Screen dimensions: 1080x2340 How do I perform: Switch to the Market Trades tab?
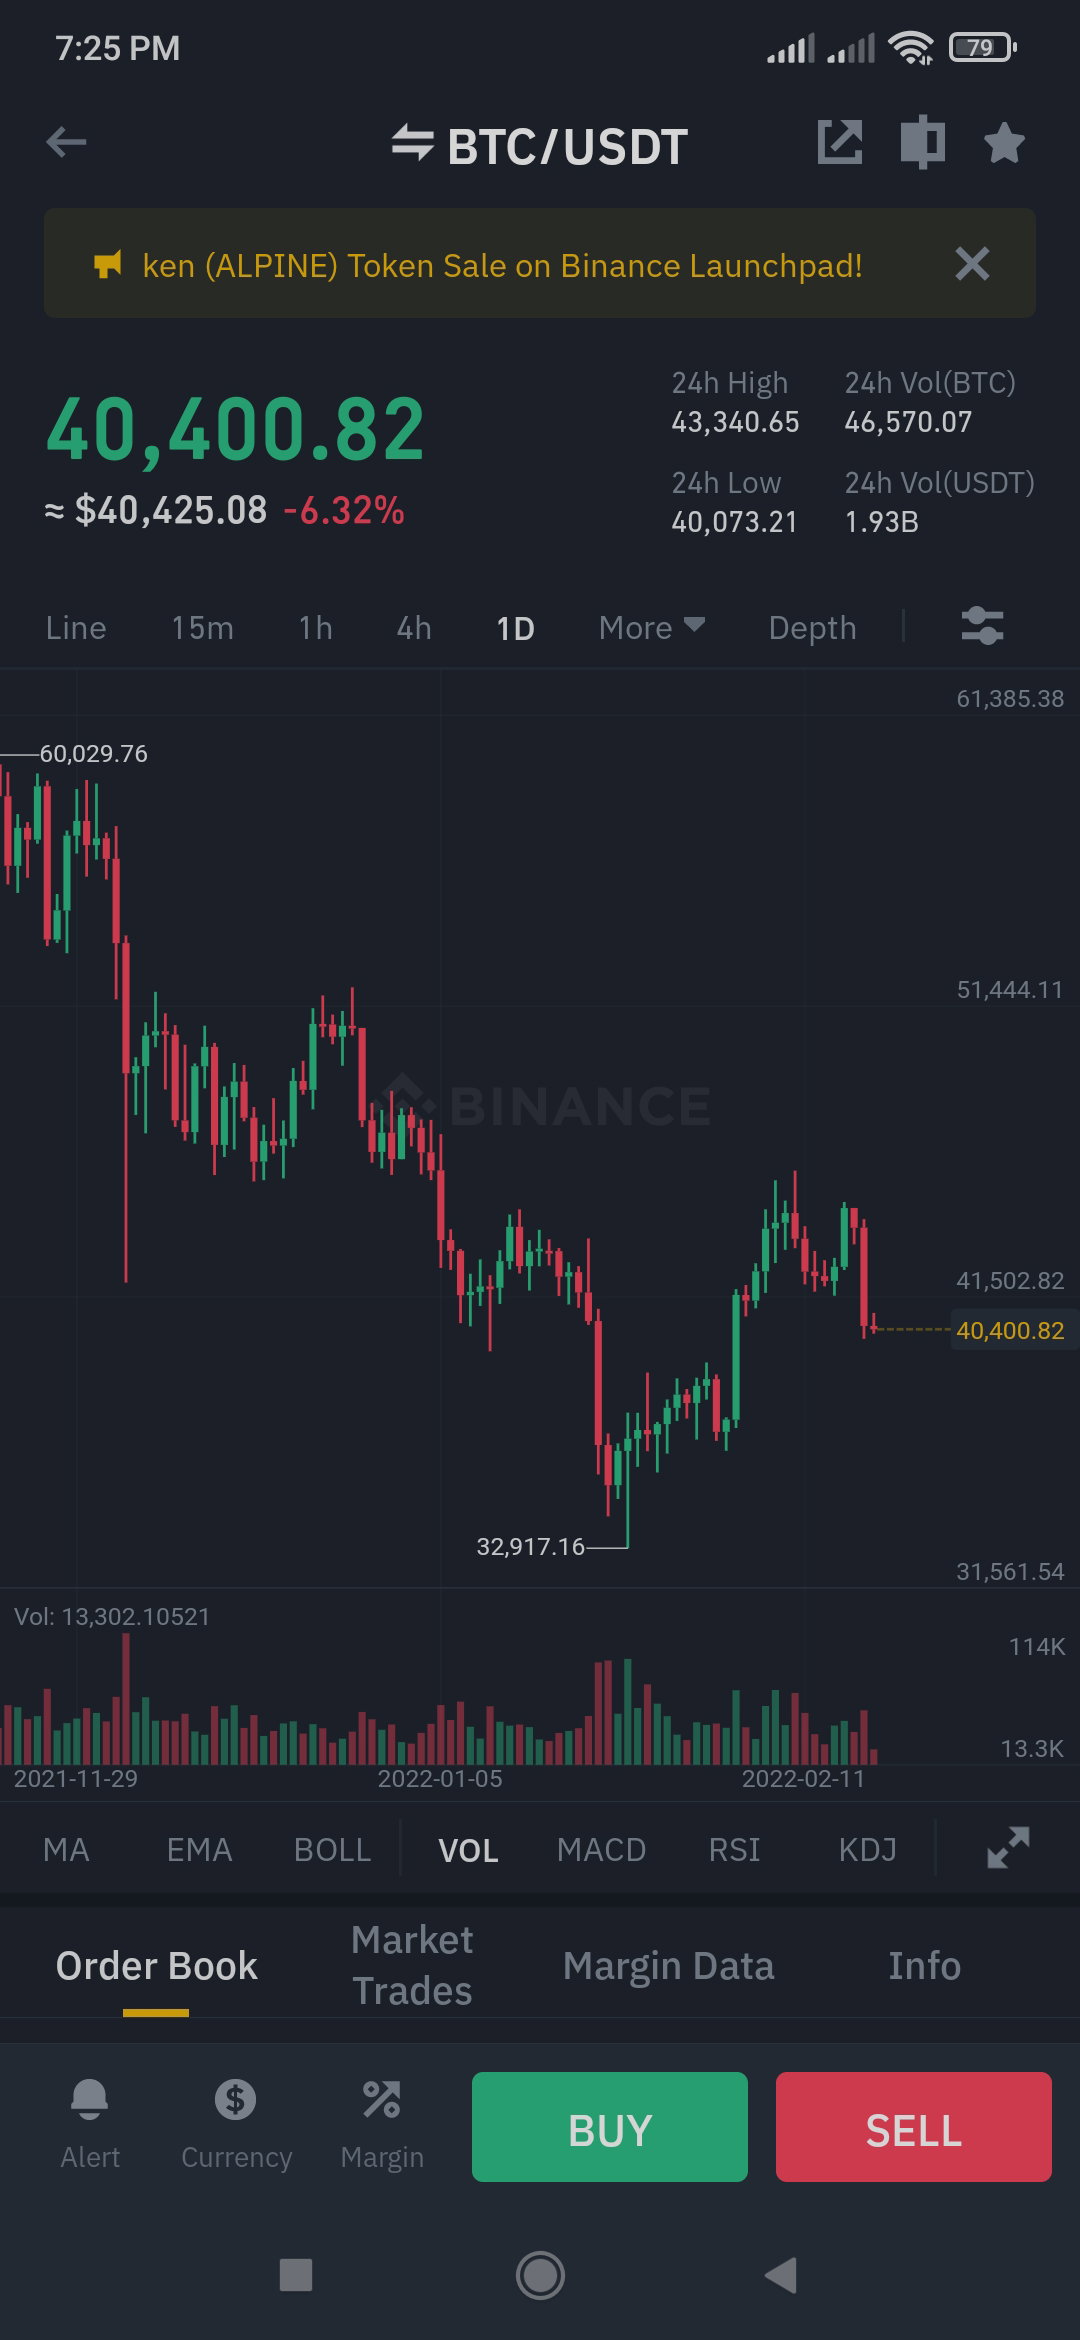[x=412, y=1965]
